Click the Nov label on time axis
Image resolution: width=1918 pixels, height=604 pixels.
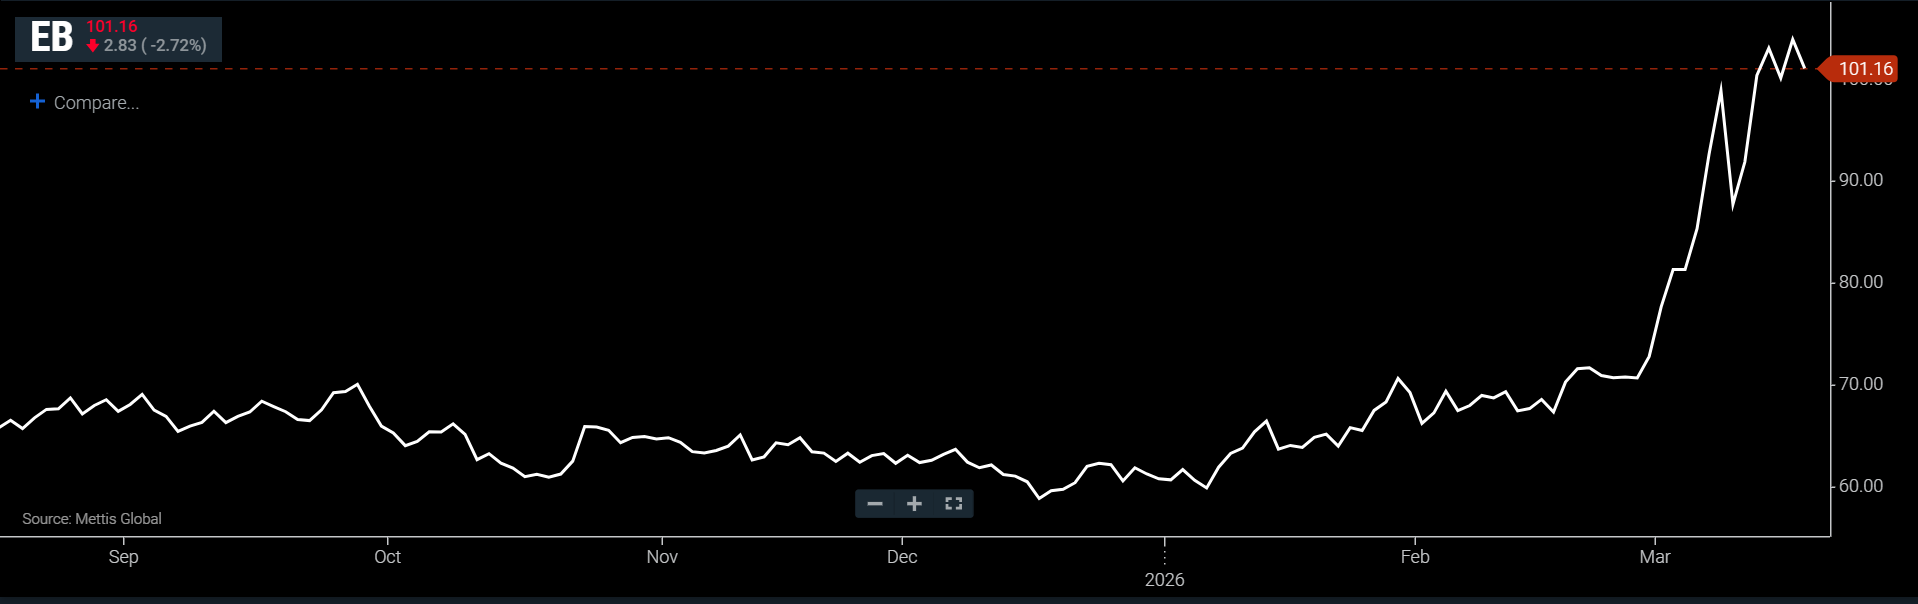[662, 557]
